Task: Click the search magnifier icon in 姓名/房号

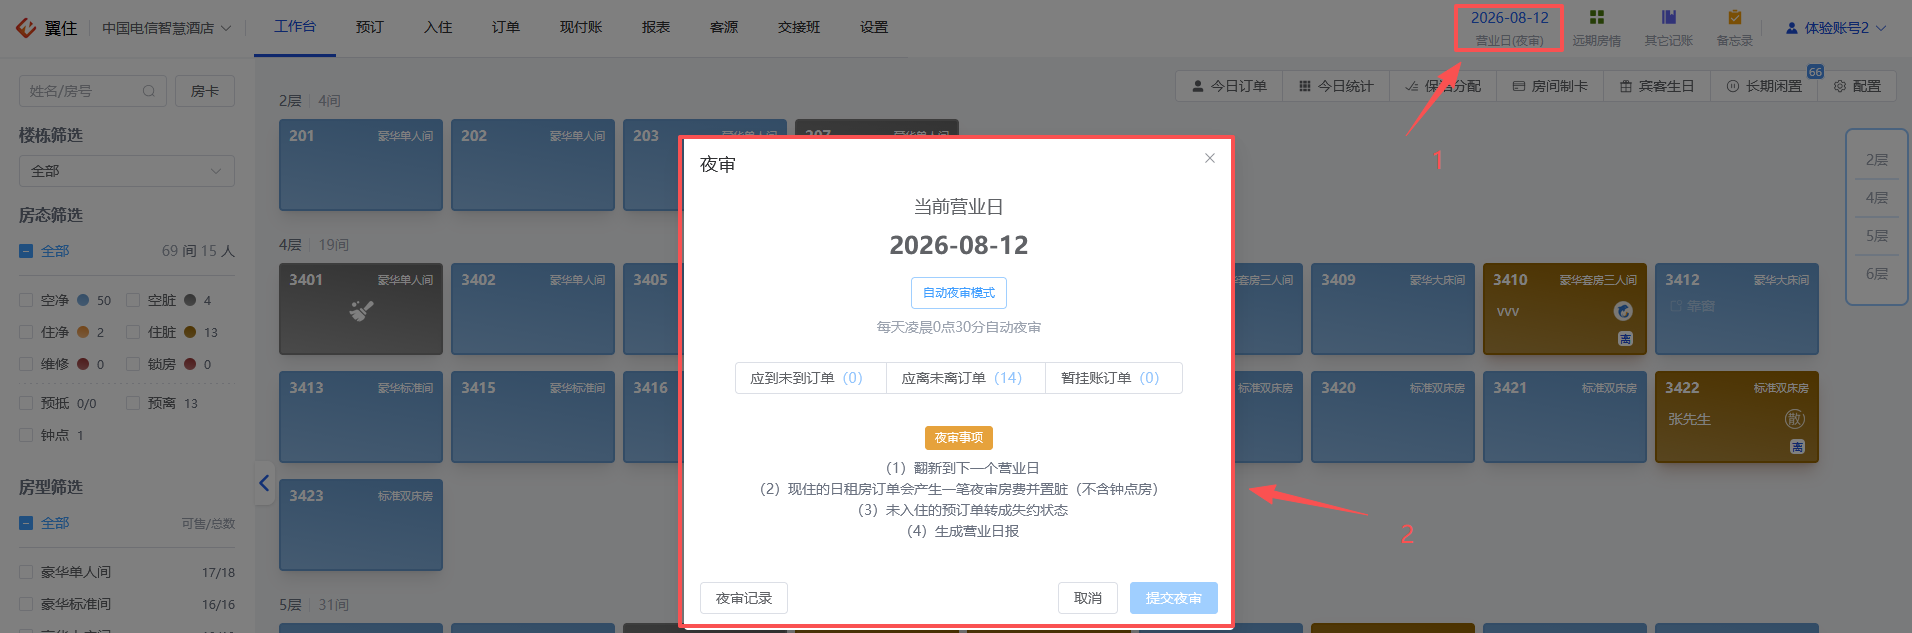Action: 149,91
